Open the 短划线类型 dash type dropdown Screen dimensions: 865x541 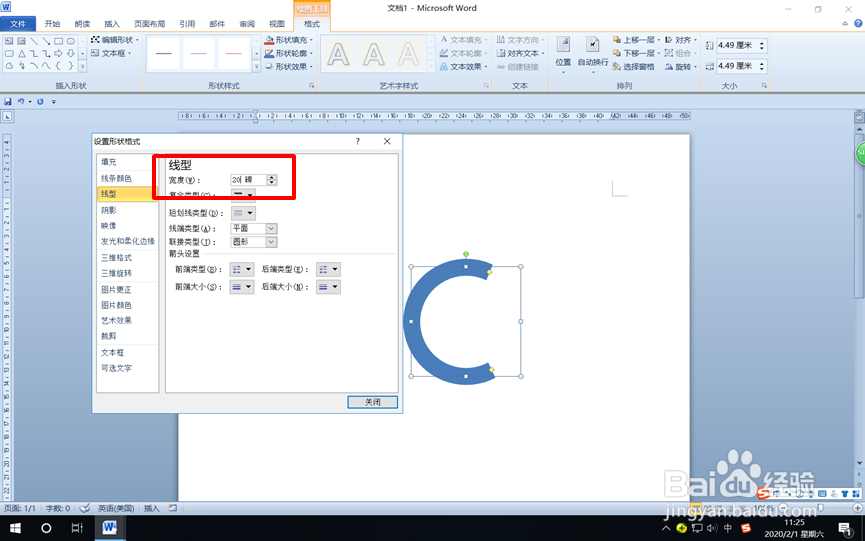point(243,213)
